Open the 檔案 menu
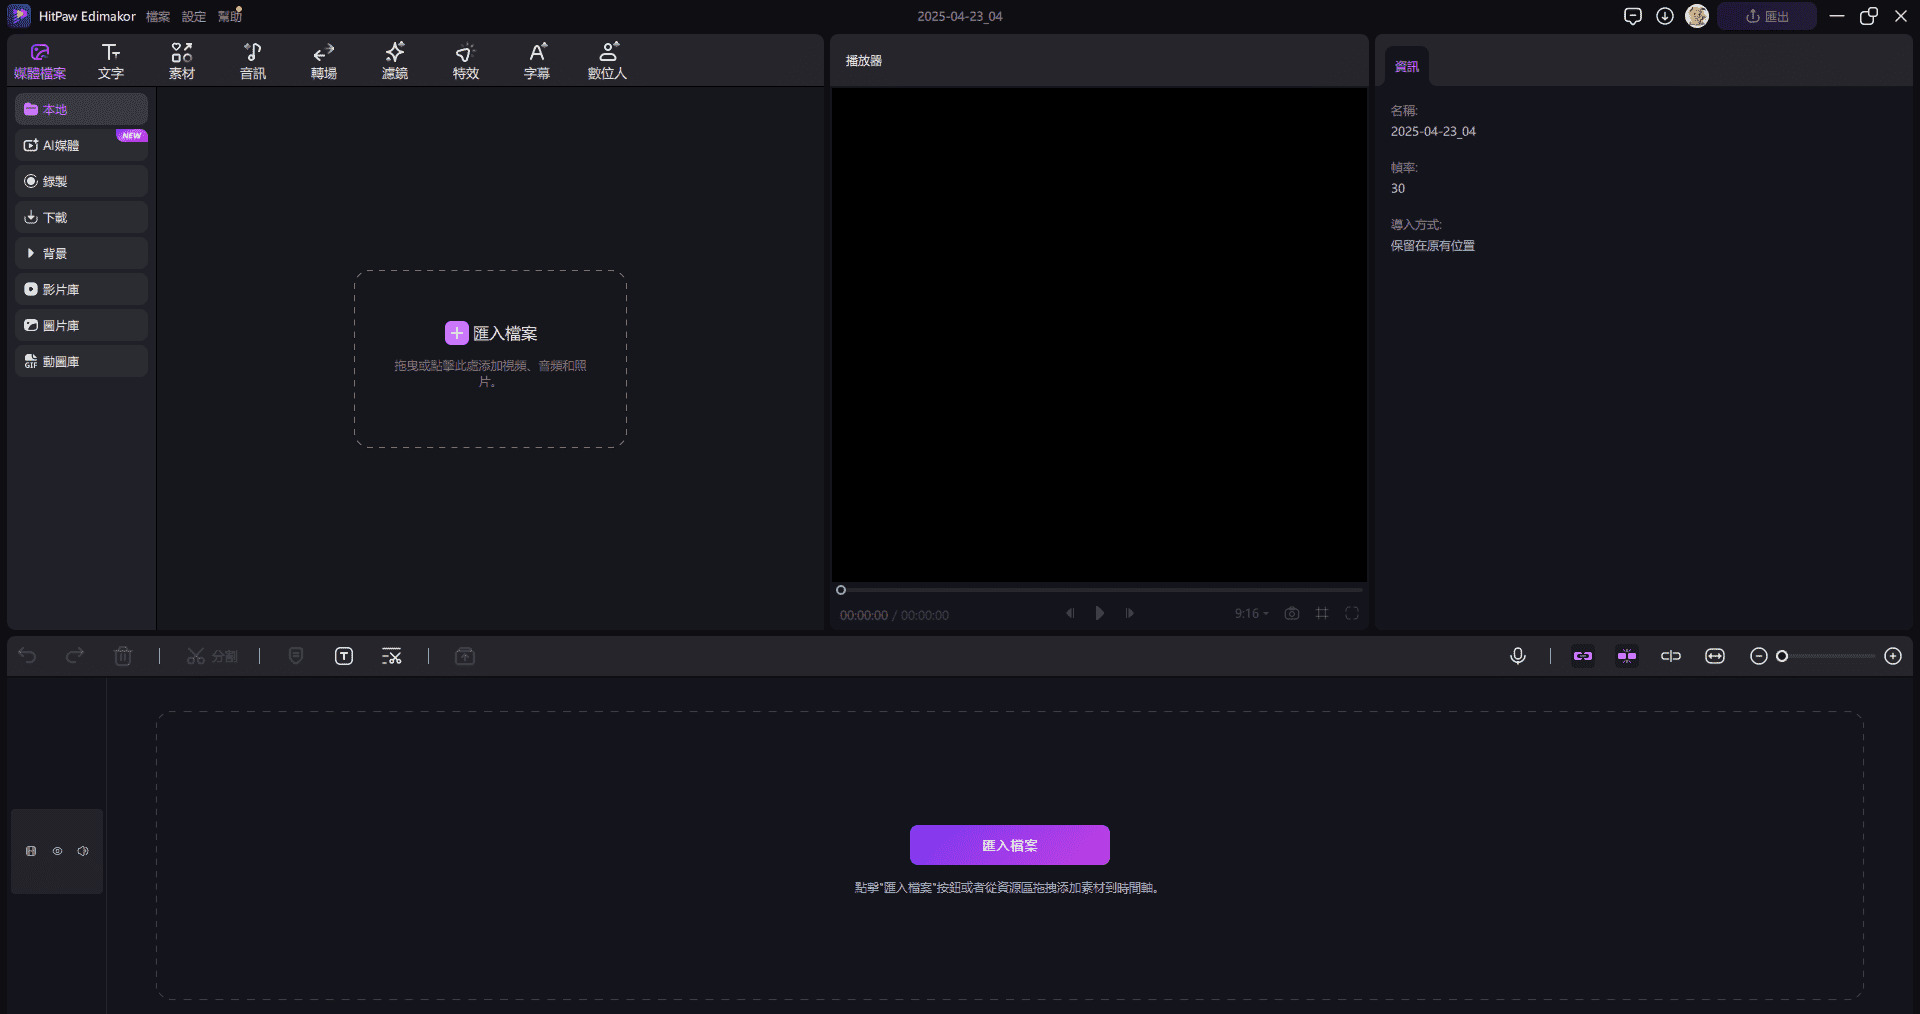 [x=158, y=17]
